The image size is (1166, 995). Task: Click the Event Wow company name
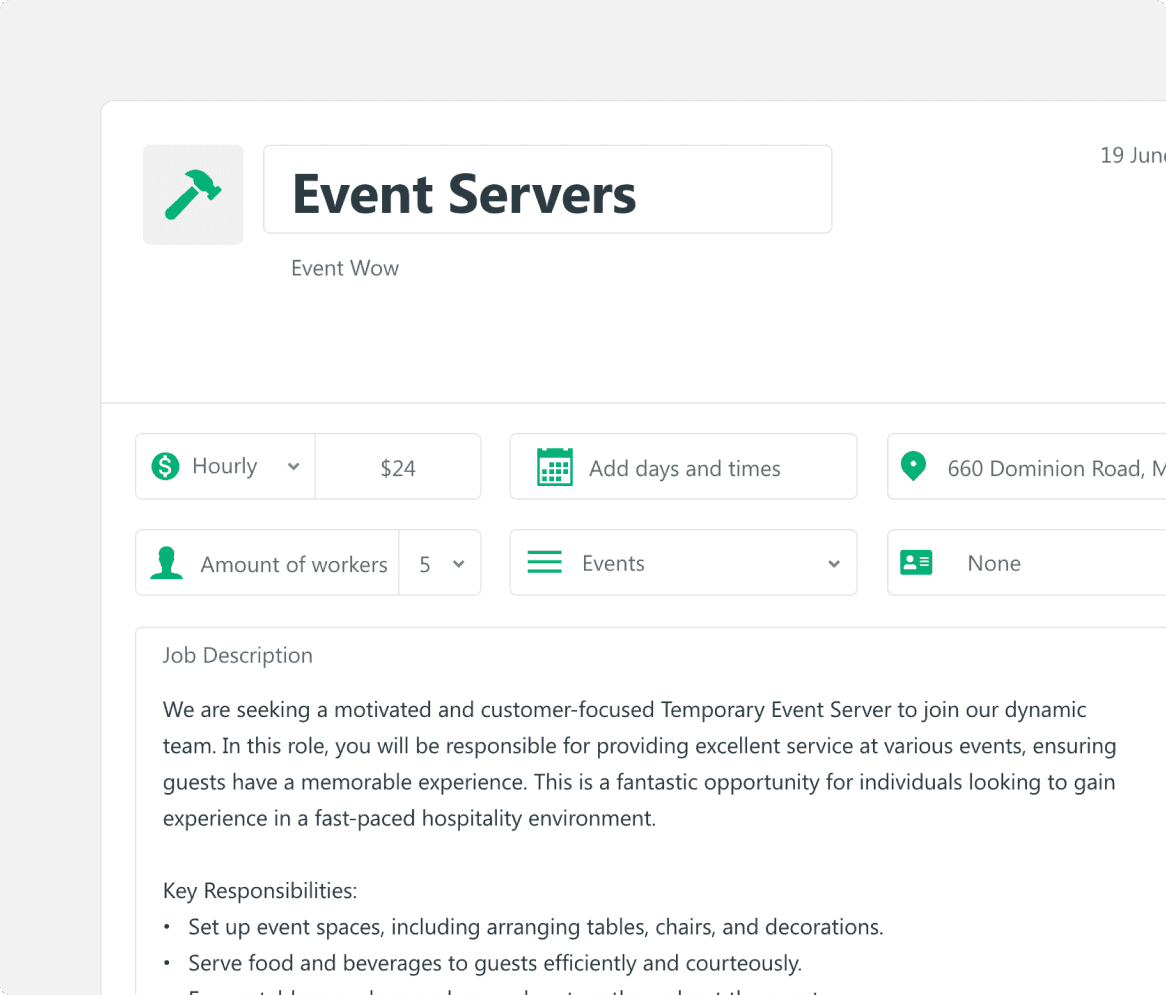click(345, 268)
